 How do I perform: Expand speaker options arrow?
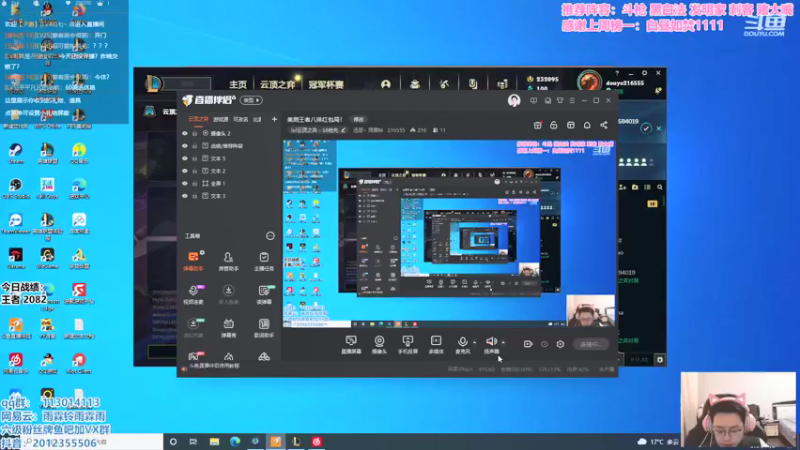503,342
